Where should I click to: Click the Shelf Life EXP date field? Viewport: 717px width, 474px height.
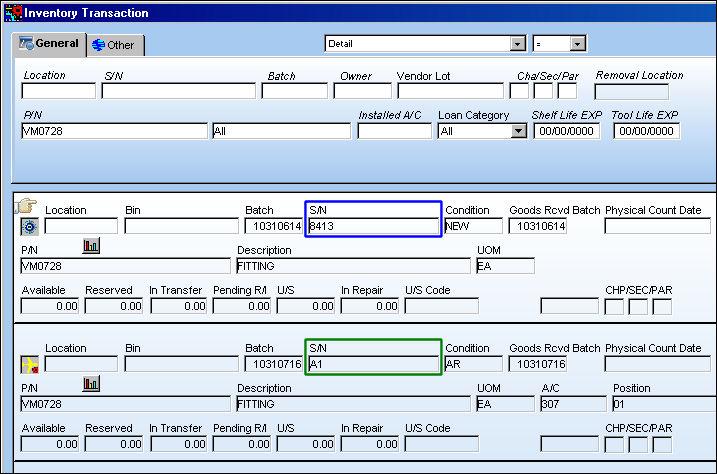click(x=567, y=131)
